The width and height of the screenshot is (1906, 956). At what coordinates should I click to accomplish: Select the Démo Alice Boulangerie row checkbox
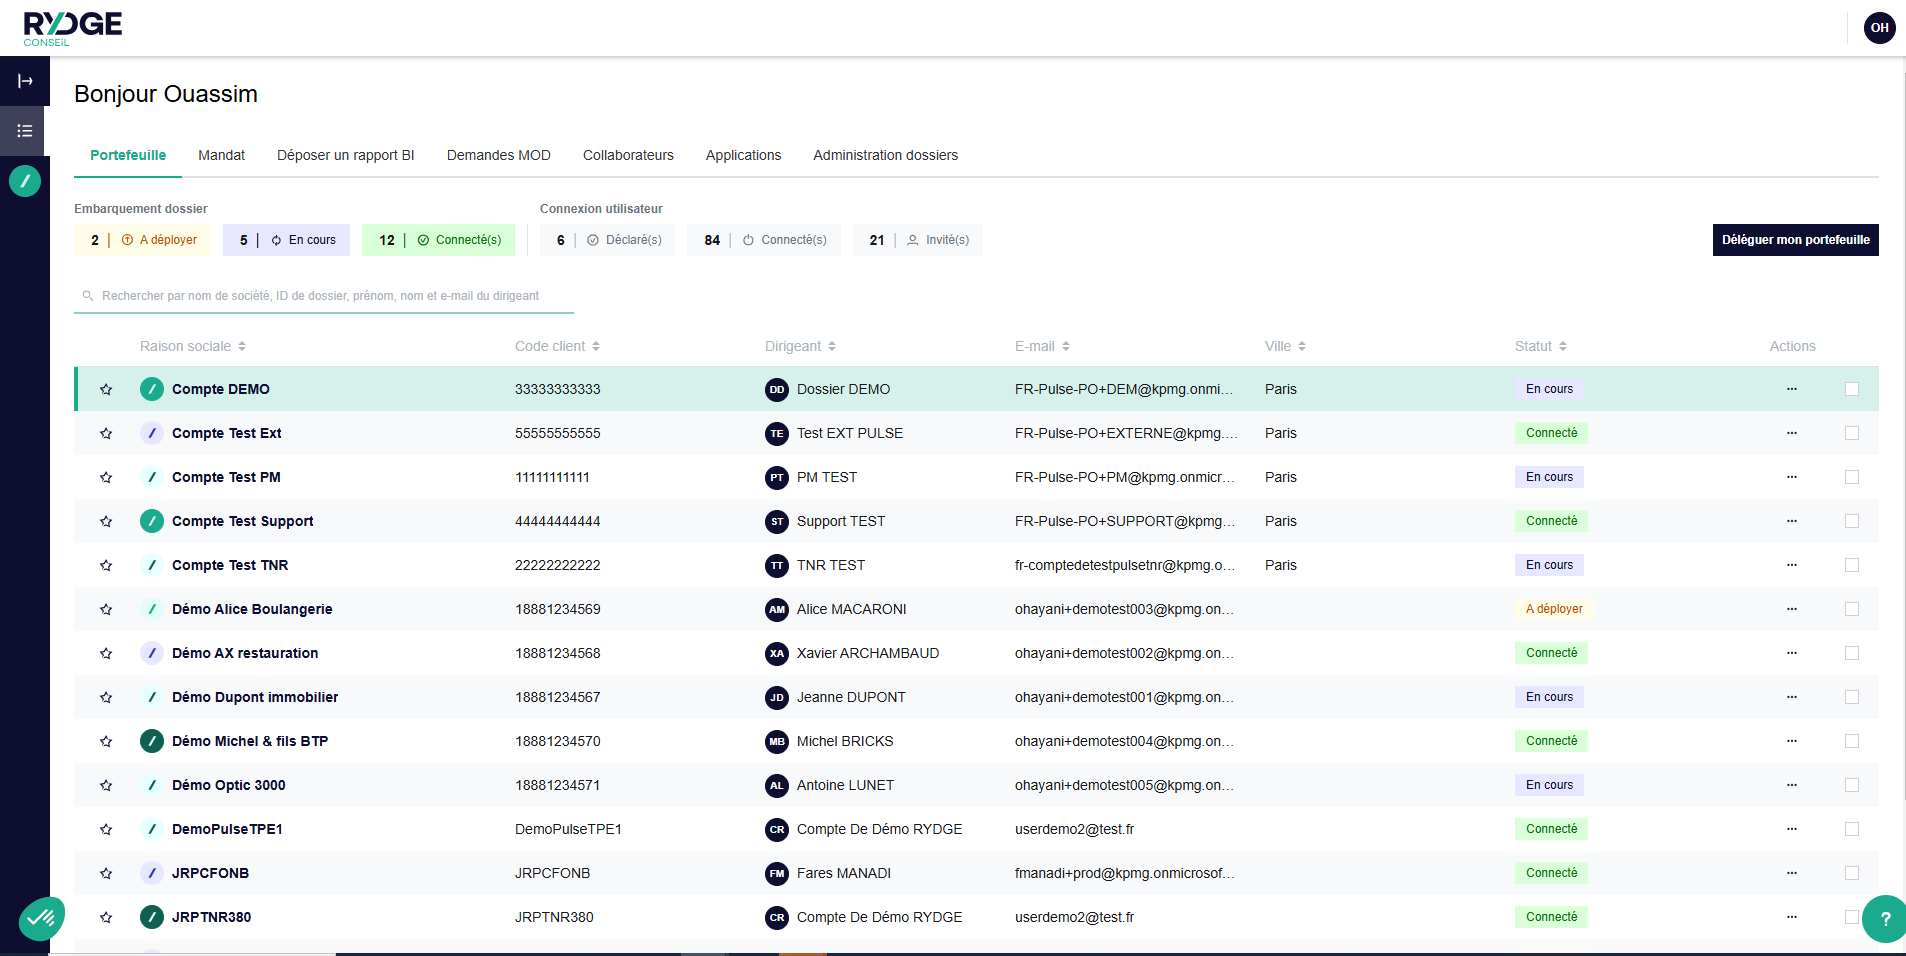[x=1851, y=609]
